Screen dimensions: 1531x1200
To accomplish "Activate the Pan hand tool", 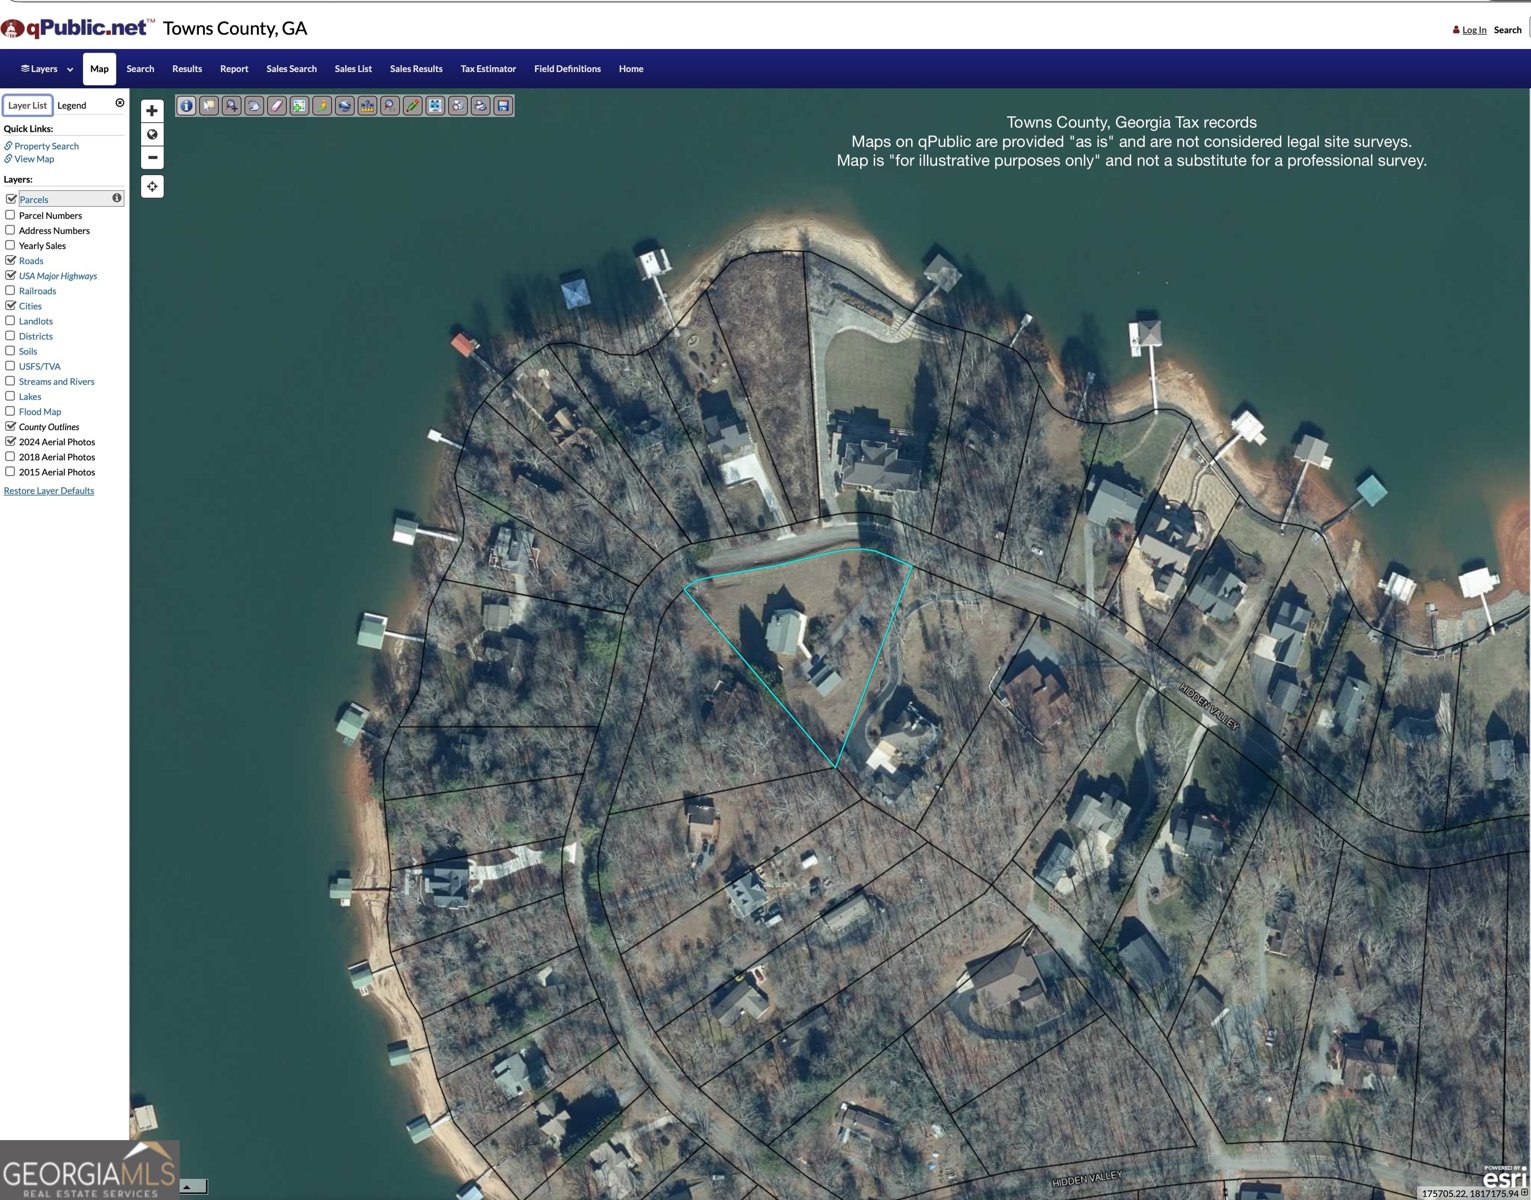I will click(254, 106).
